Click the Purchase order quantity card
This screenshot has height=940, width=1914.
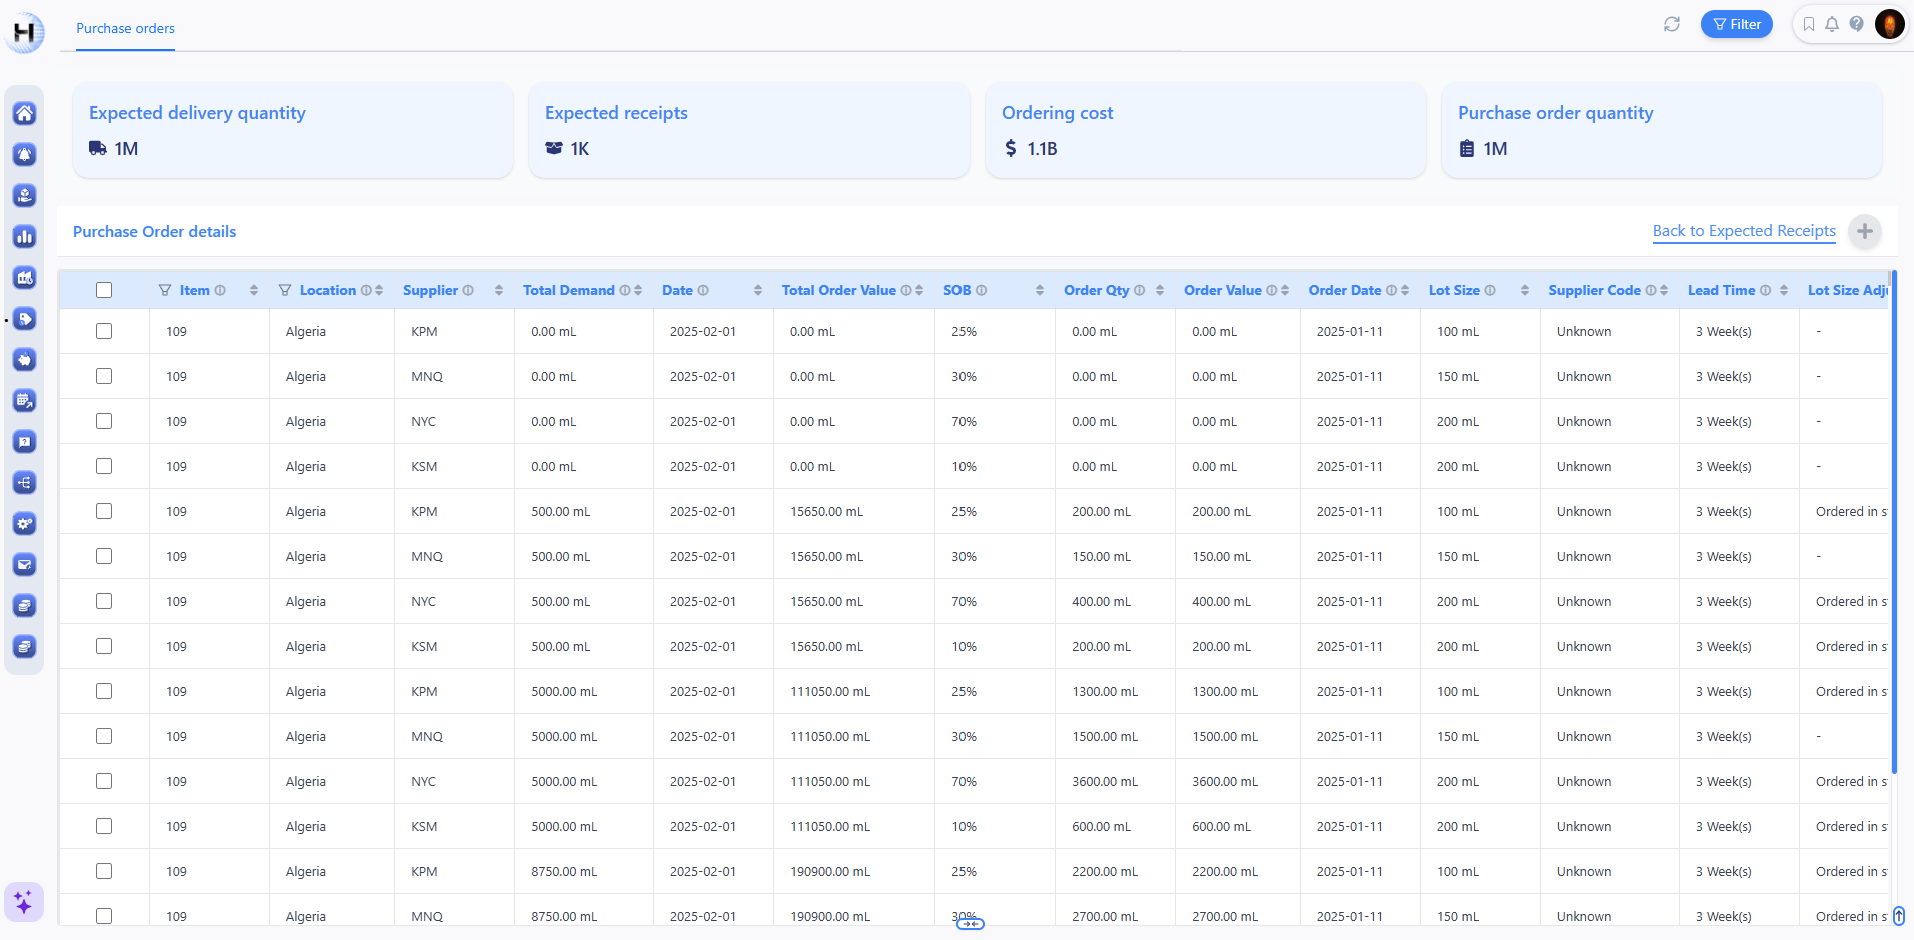(1662, 130)
